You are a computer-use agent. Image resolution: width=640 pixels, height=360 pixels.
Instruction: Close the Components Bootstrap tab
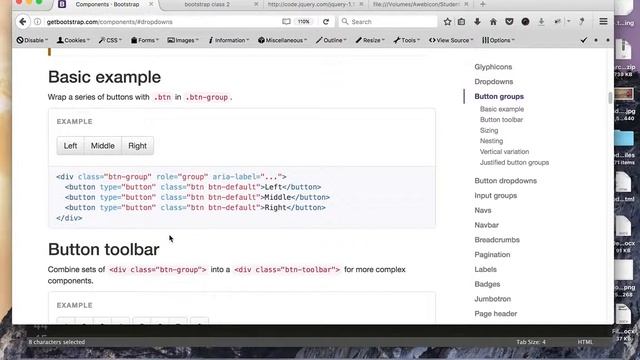pos(151,4)
